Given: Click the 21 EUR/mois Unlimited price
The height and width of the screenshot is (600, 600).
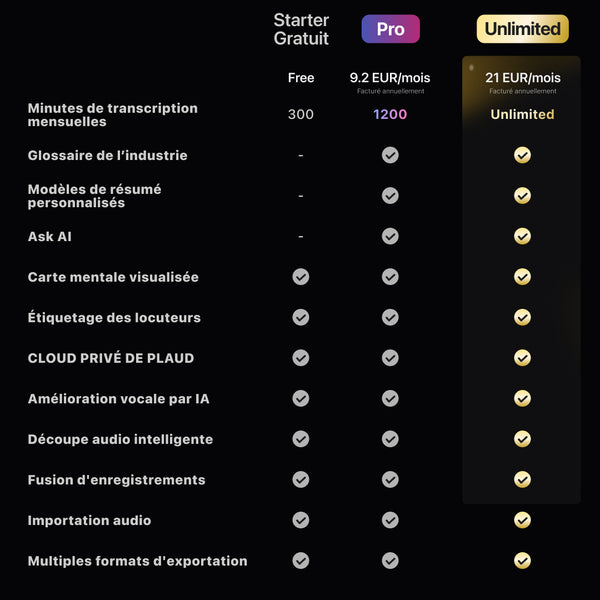Looking at the screenshot, I should coord(522,78).
